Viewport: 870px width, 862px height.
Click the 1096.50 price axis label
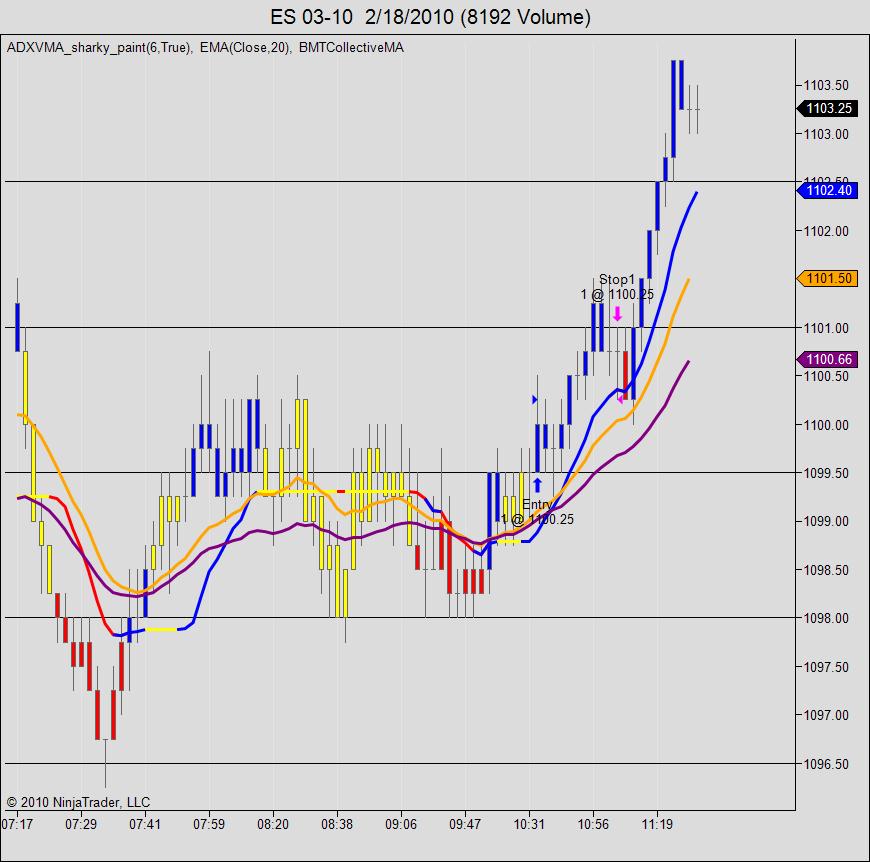pyautogui.click(x=826, y=764)
